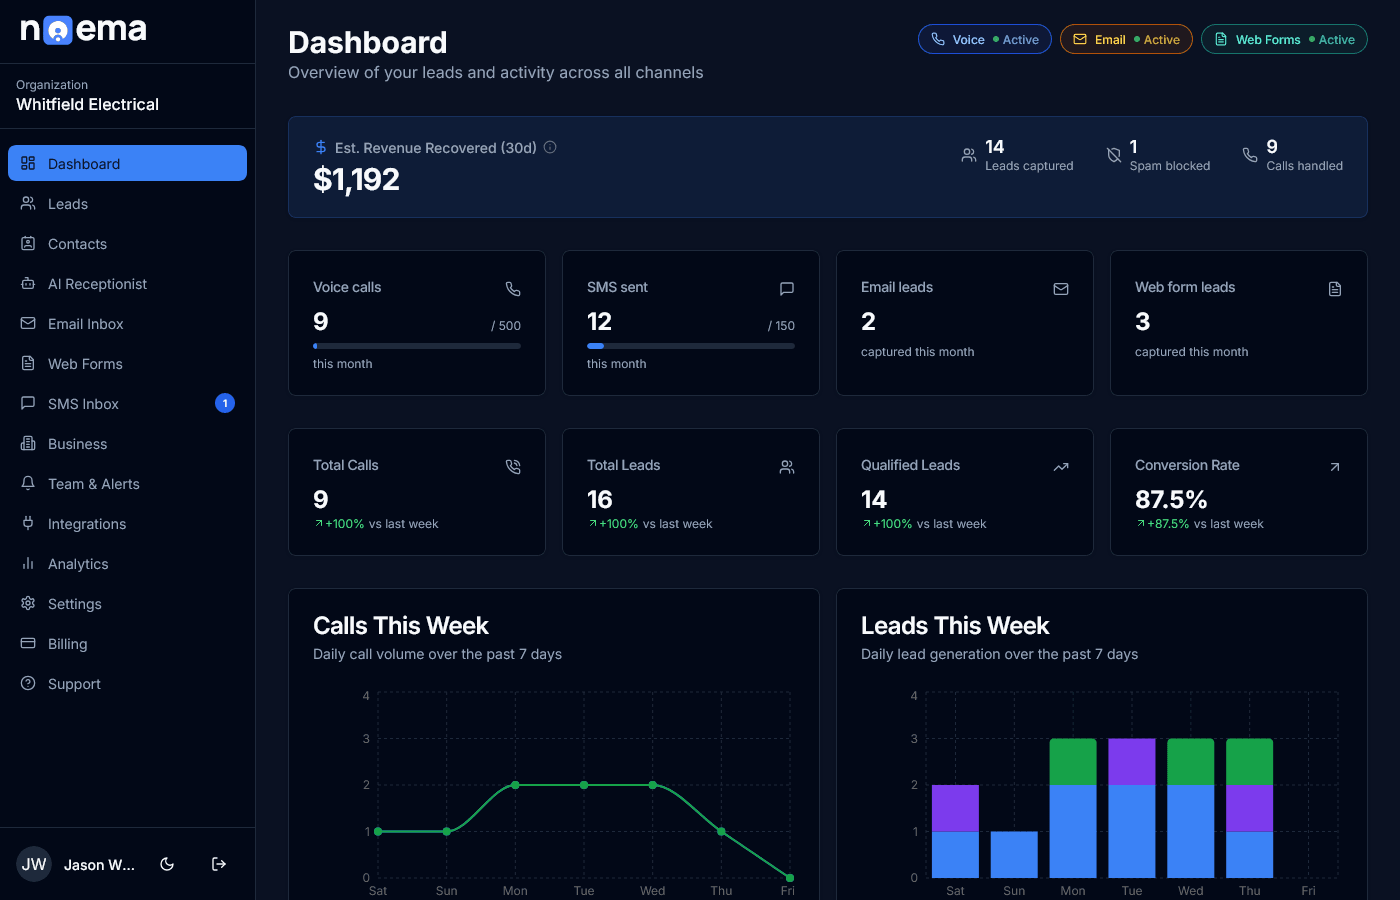
Task: Click message icon in SMS sent card
Action: click(x=787, y=289)
